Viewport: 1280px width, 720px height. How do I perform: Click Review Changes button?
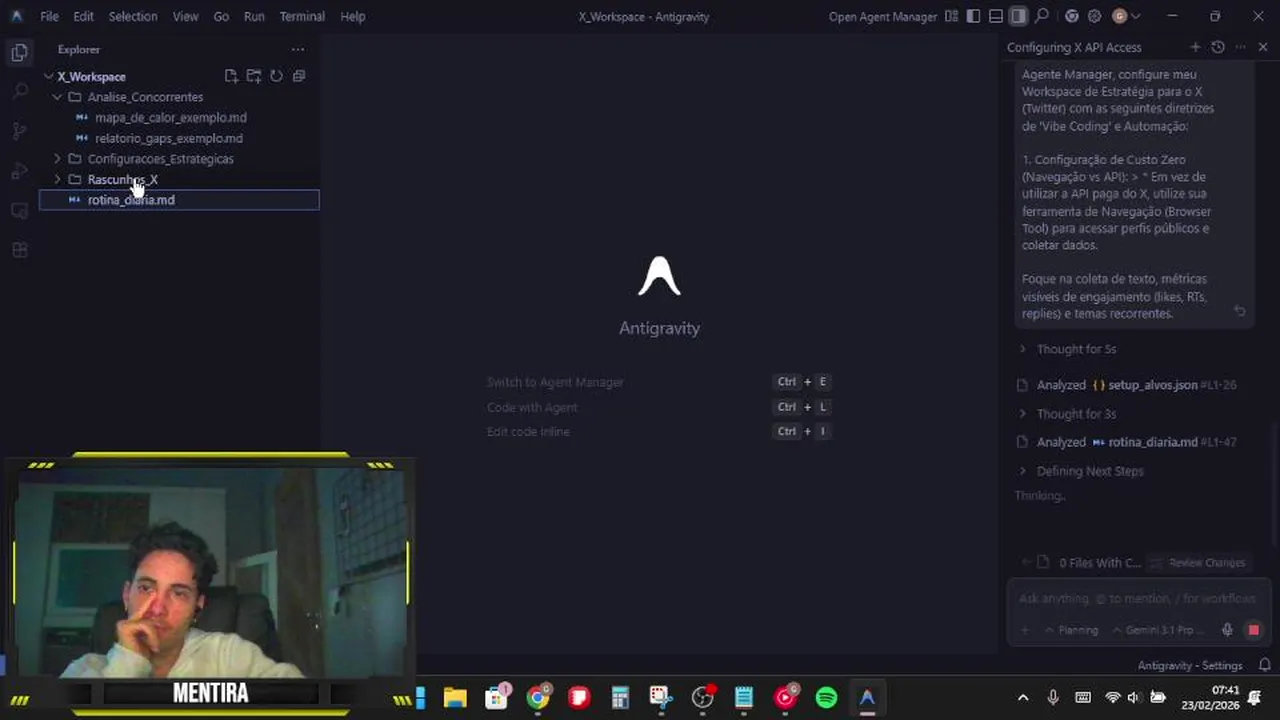1198,563
